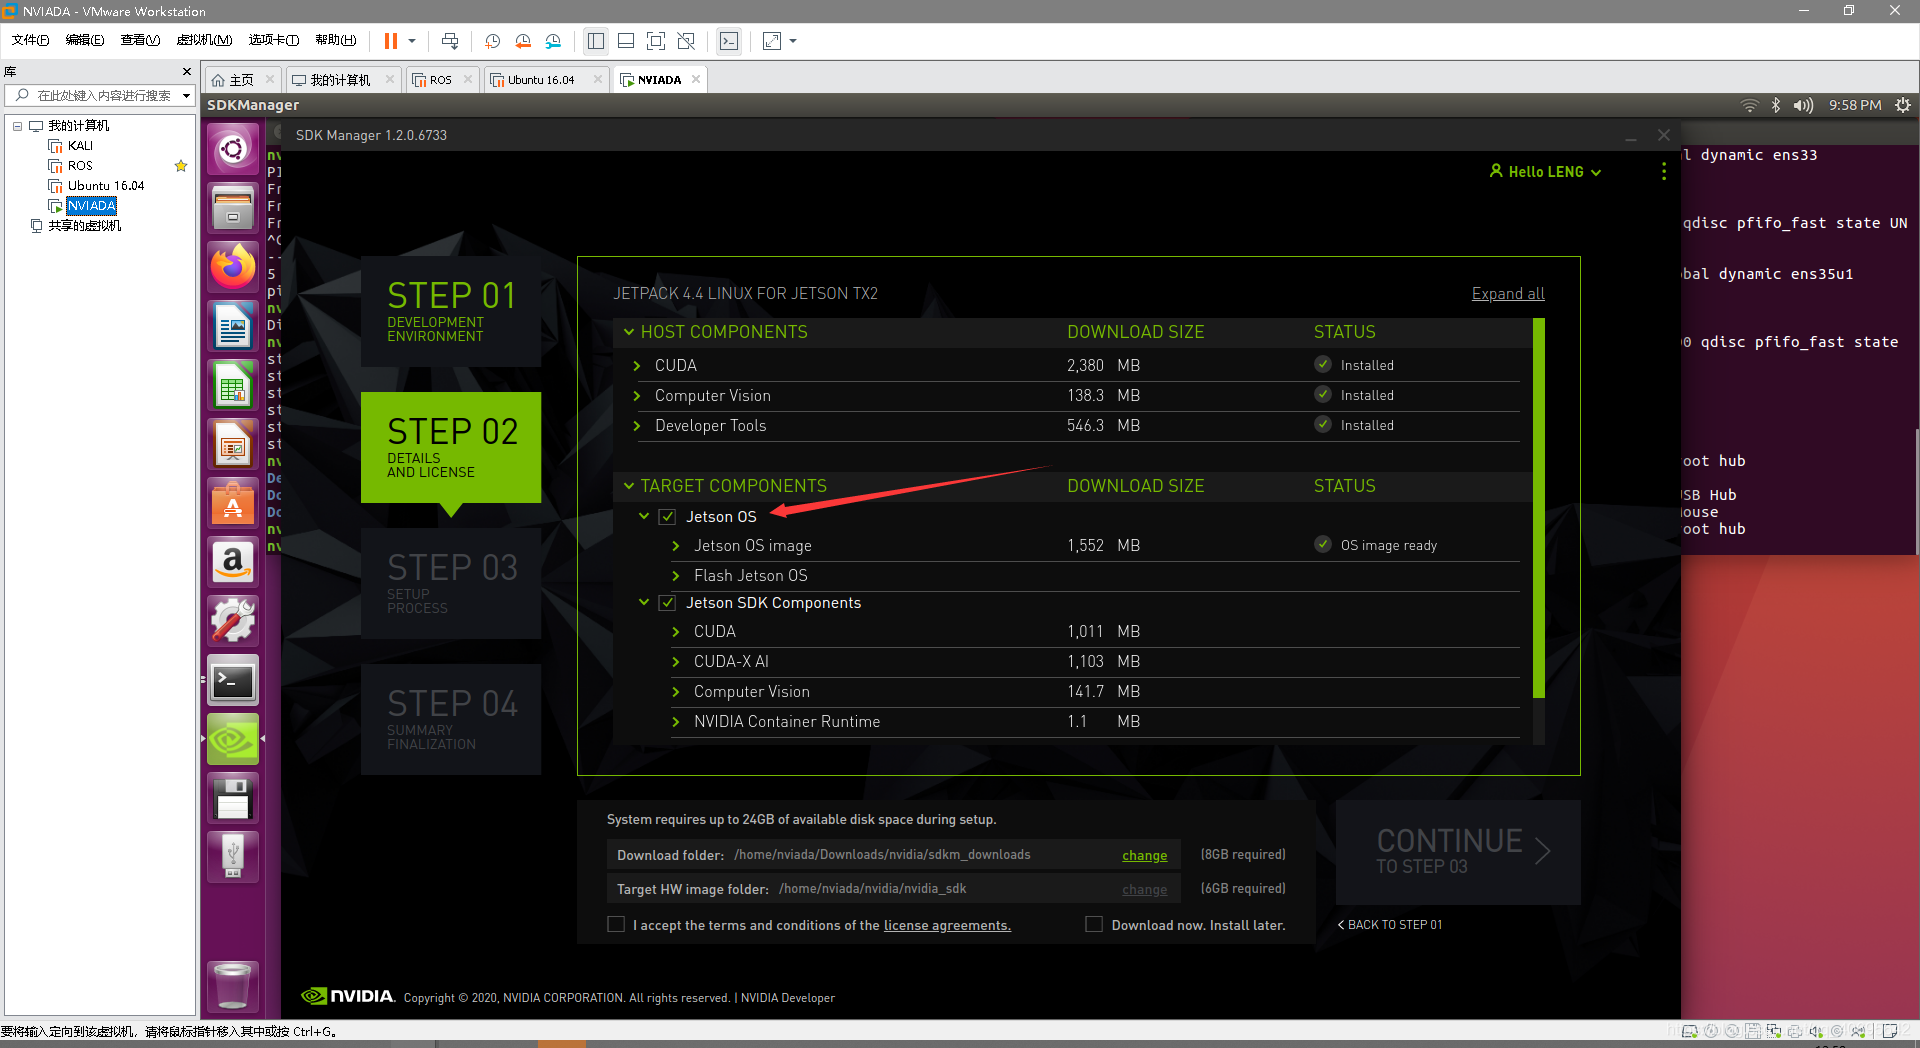Collapse the TARGET COMPONENTS section

tap(629, 486)
